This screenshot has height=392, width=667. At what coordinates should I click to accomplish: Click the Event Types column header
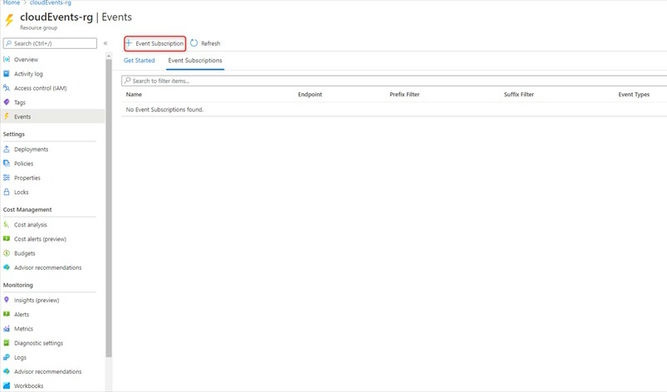click(634, 94)
